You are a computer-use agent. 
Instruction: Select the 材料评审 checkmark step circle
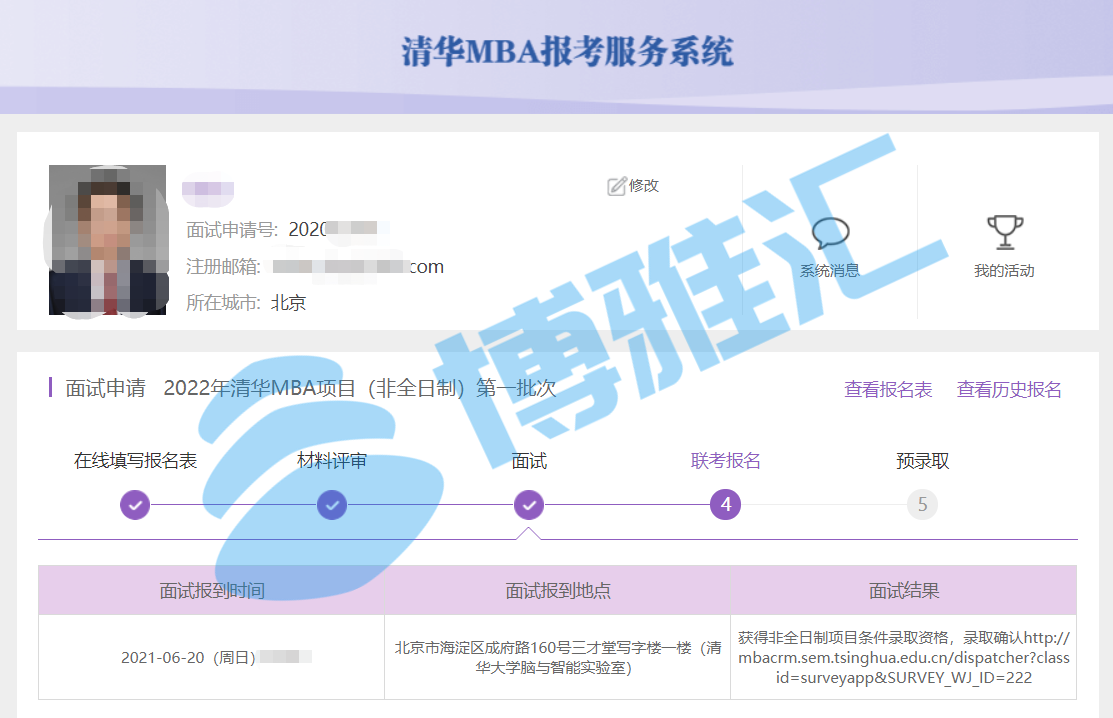point(331,504)
